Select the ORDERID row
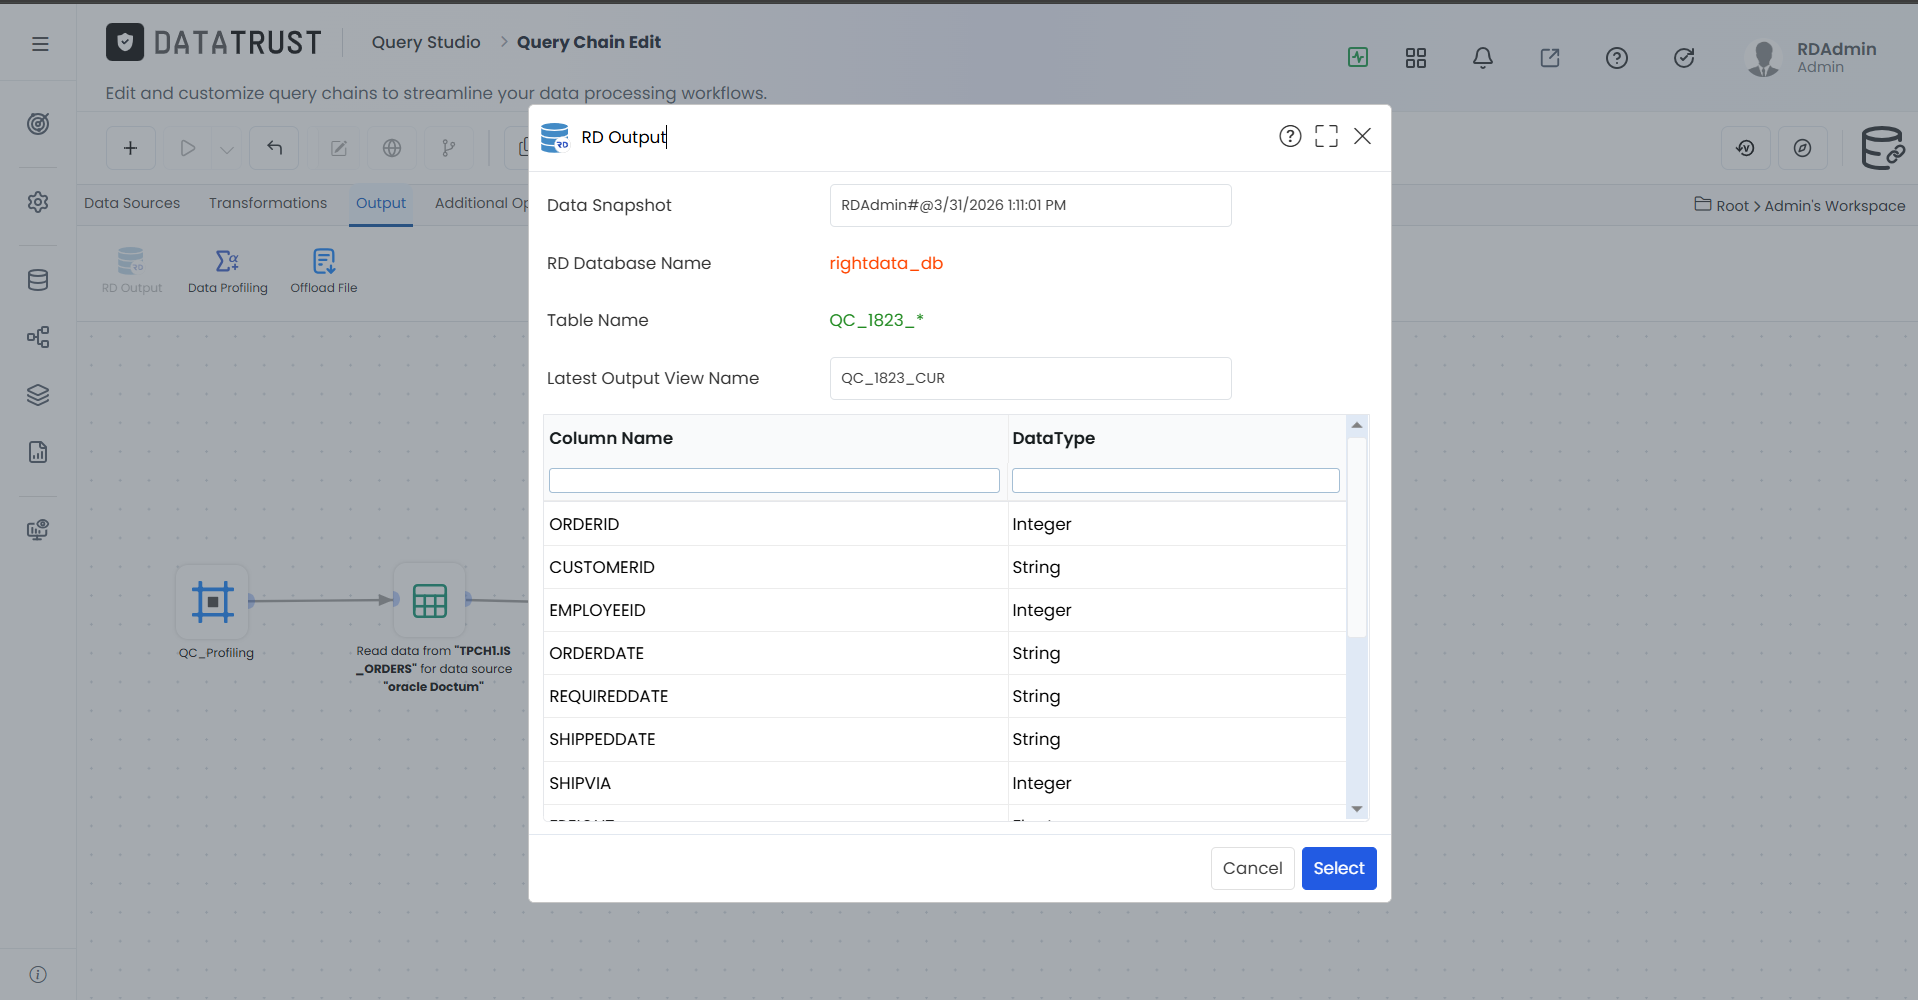Screen dimensions: 1918x1000 (x=945, y=524)
